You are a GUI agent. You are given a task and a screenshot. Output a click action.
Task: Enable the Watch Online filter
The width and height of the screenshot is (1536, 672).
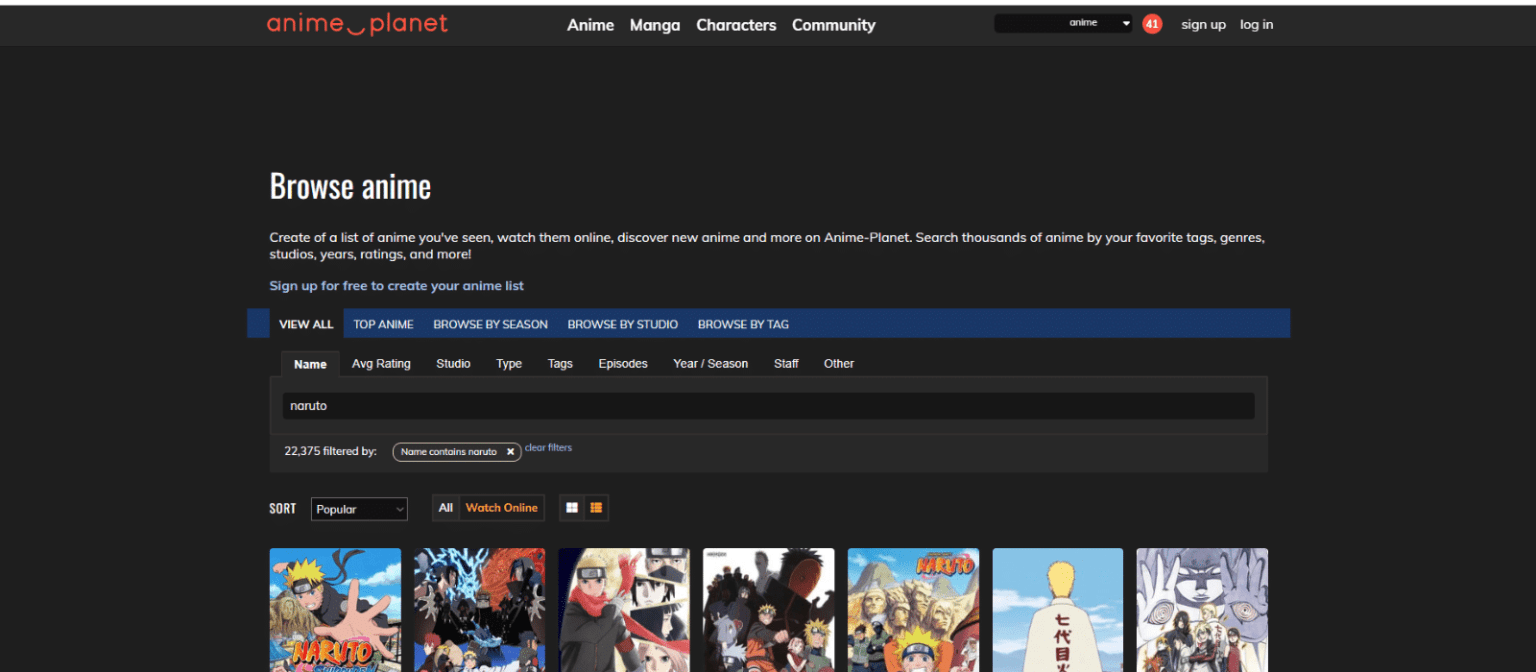point(501,507)
